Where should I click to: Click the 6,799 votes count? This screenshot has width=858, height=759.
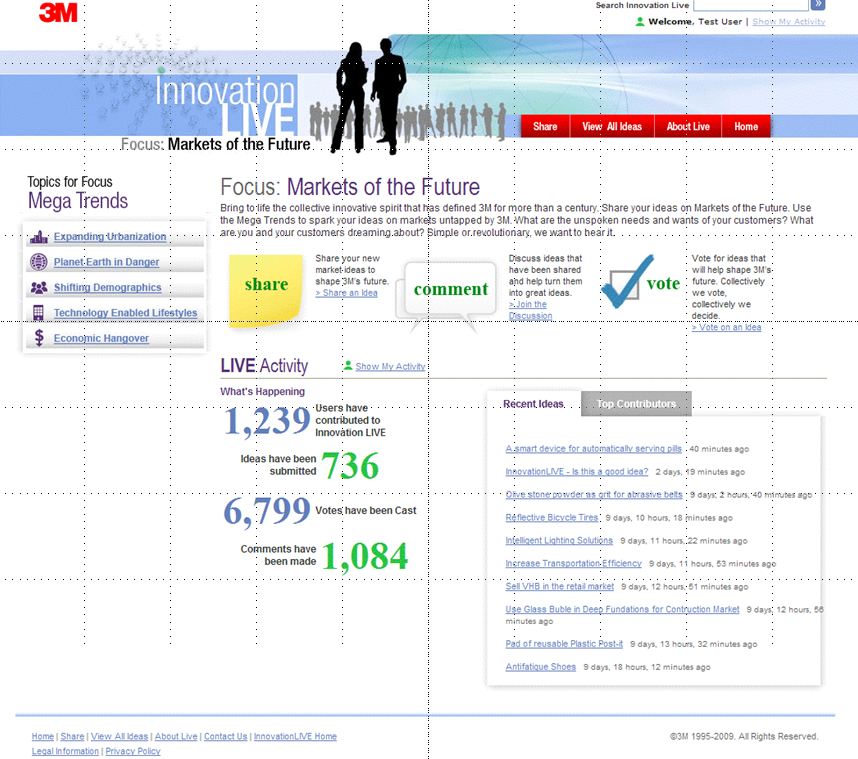tap(267, 511)
